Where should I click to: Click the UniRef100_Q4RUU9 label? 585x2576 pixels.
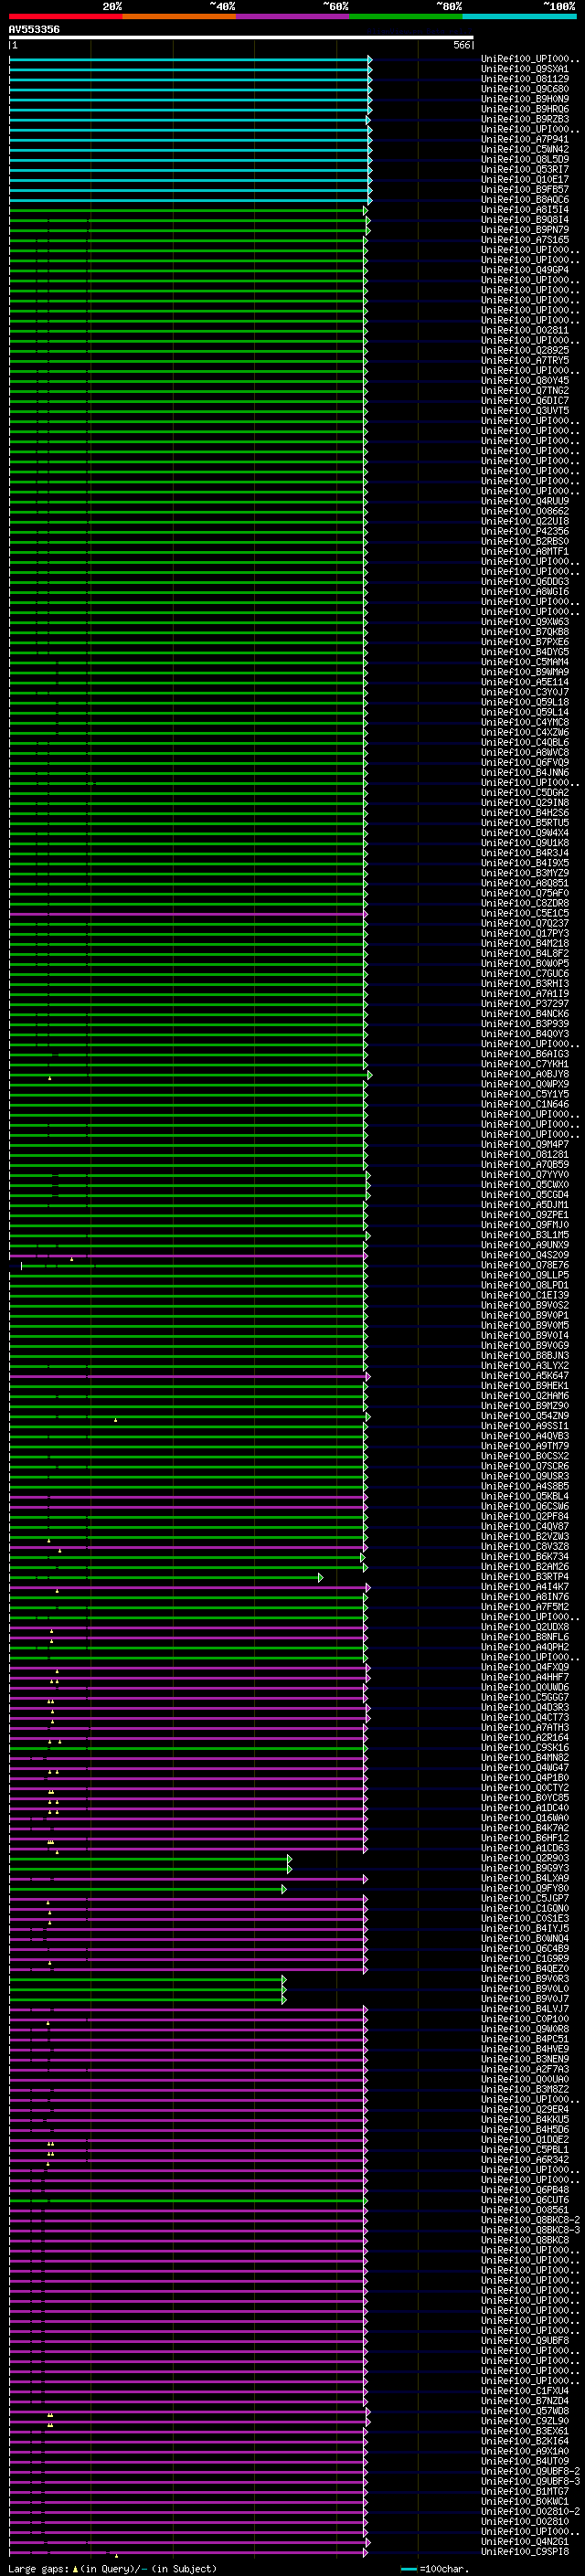(x=525, y=501)
